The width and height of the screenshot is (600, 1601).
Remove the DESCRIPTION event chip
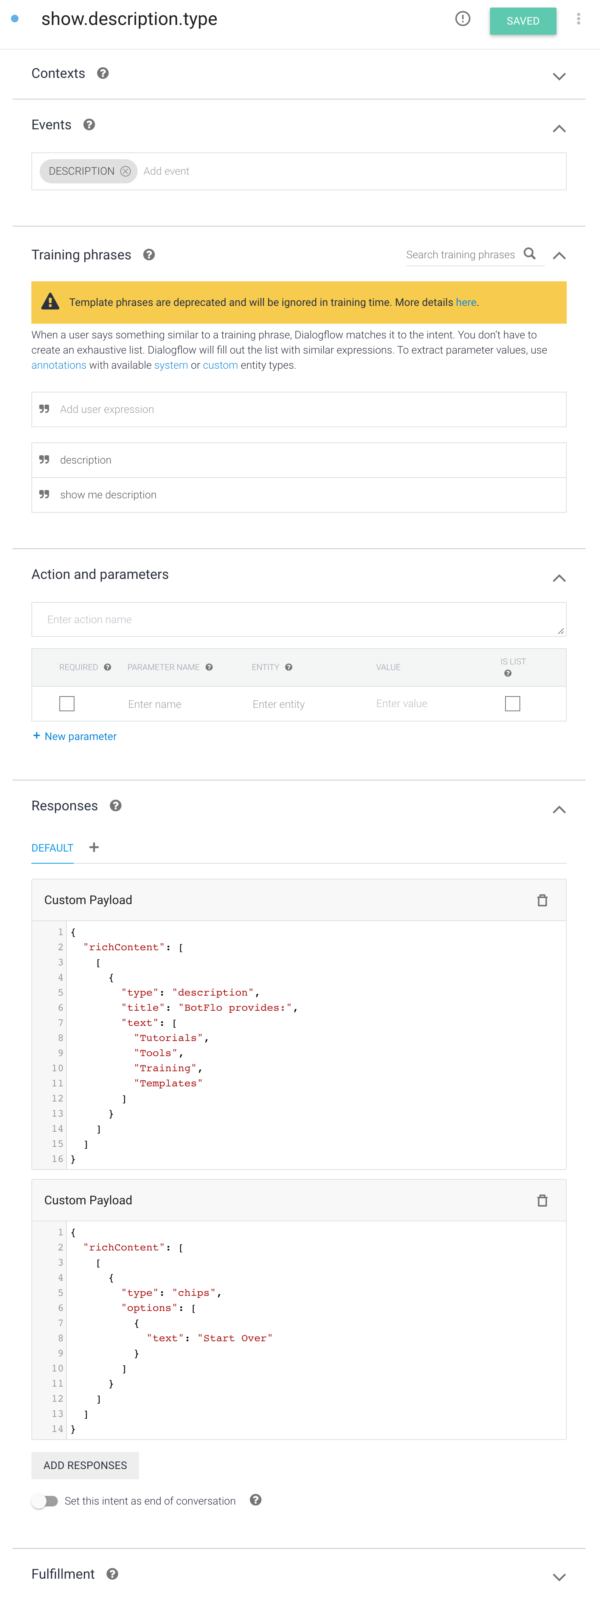click(125, 171)
